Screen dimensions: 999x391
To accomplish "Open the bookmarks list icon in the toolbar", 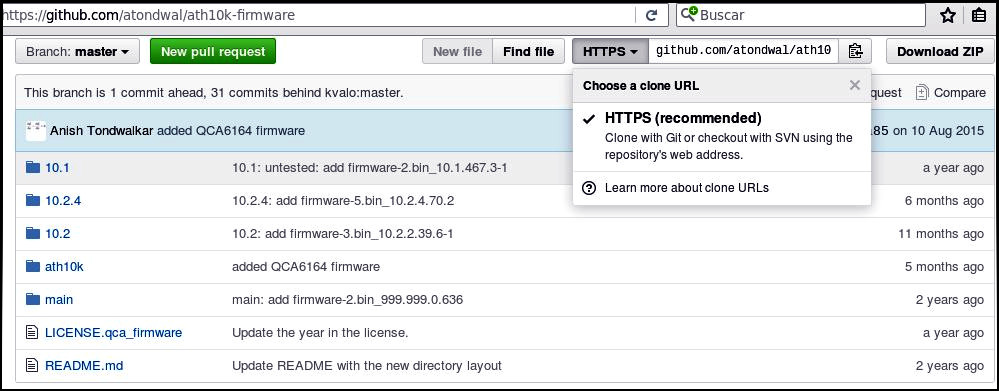I will point(979,15).
